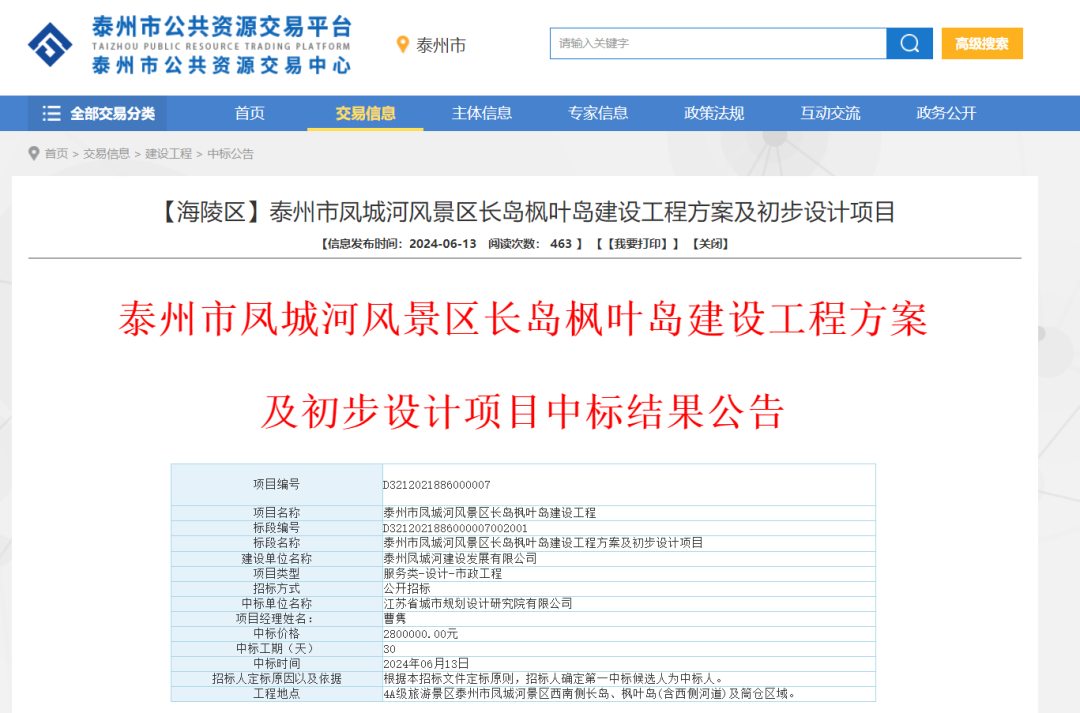Navigate to 政策法规 section

[714, 114]
